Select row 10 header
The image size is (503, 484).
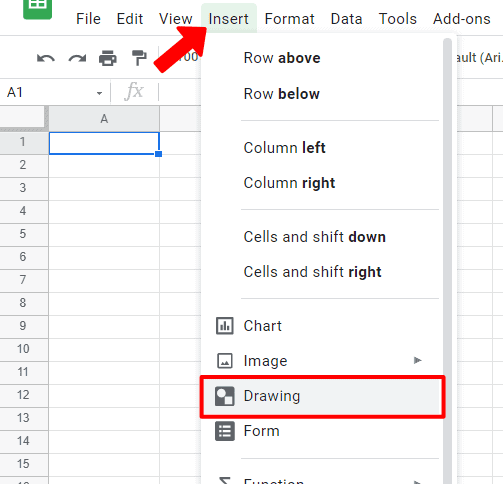pos(23,349)
